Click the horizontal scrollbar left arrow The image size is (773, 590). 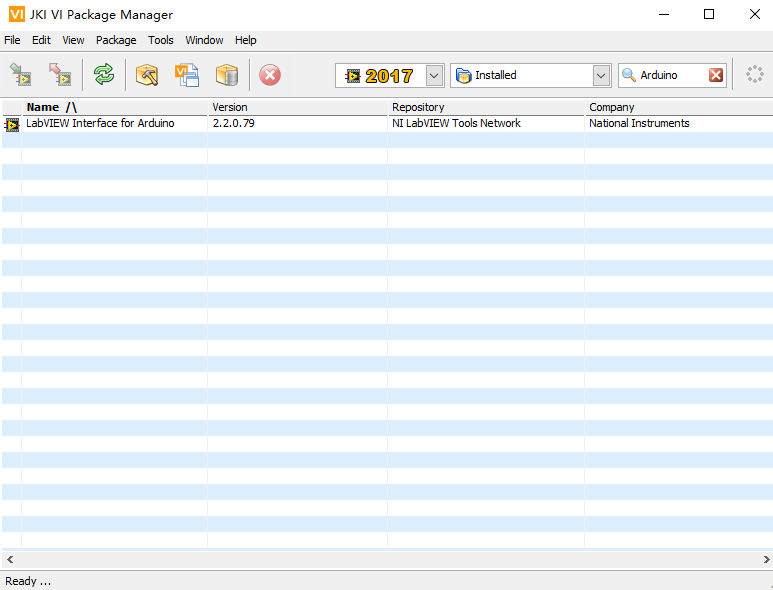[10, 559]
